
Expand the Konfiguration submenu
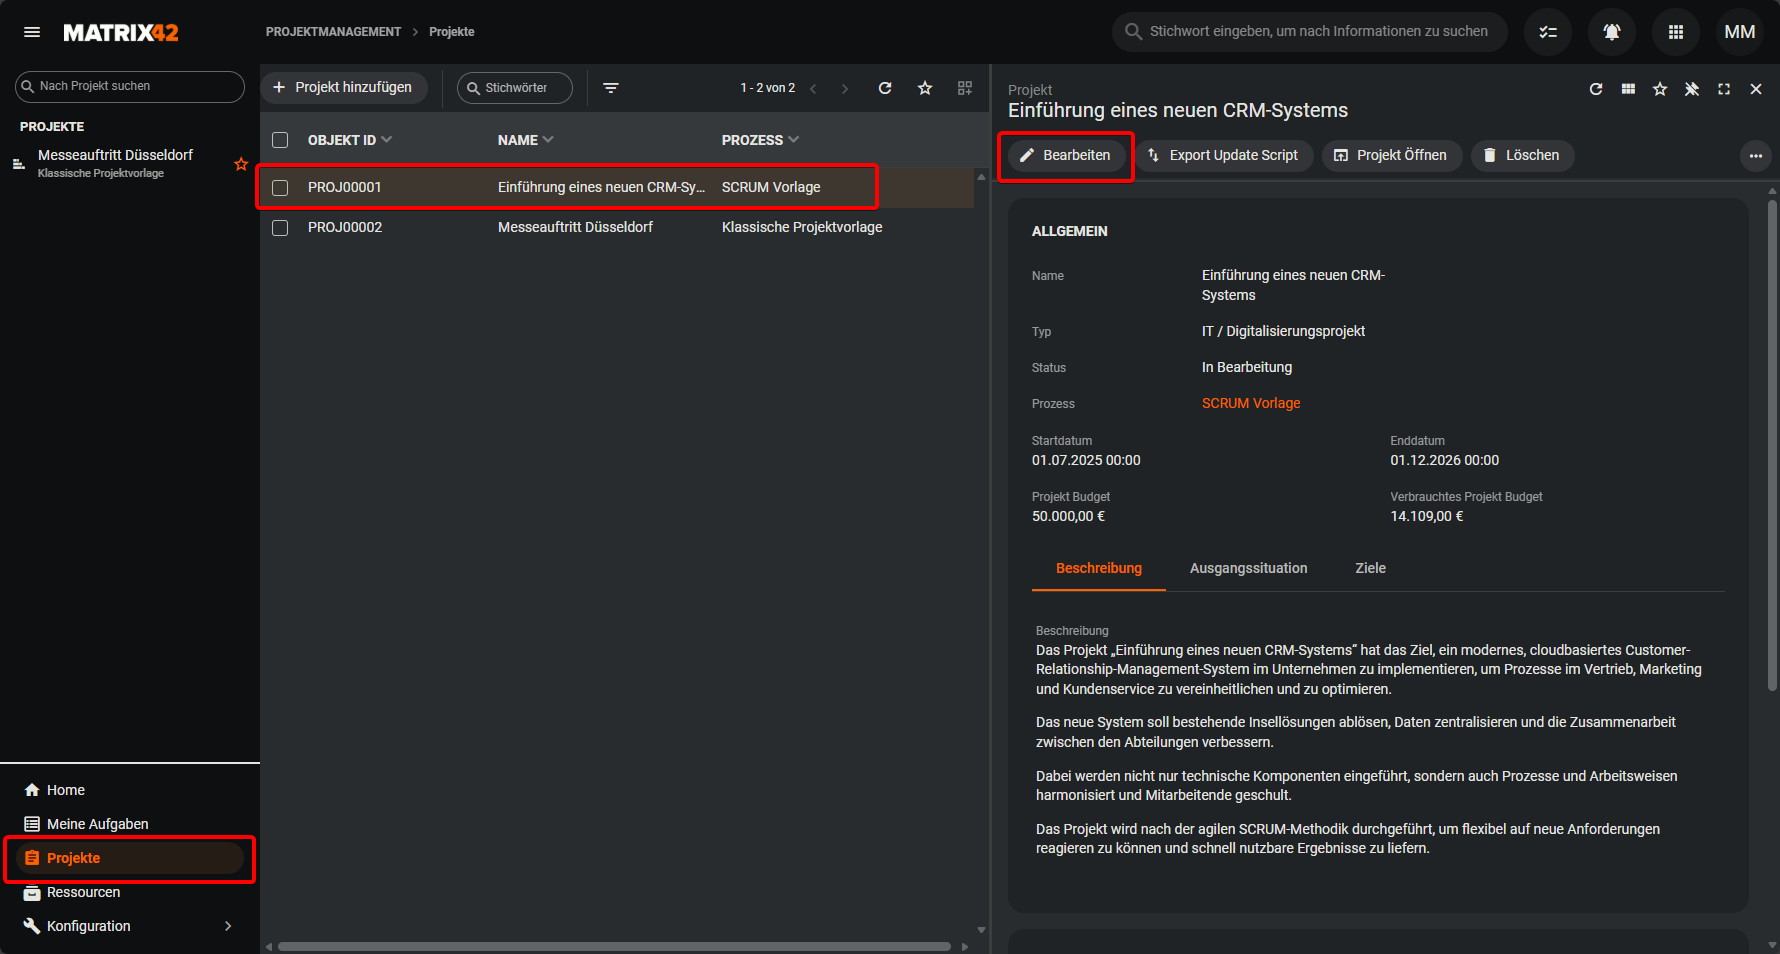[228, 926]
